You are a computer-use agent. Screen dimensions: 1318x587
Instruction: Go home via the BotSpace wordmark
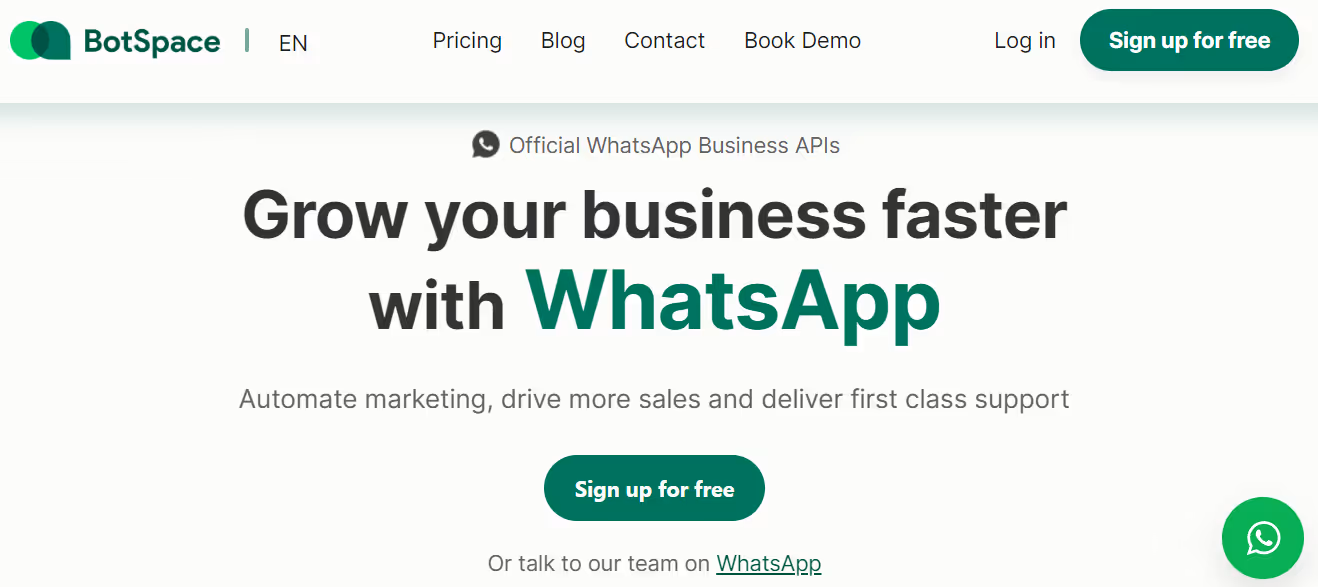pos(152,41)
